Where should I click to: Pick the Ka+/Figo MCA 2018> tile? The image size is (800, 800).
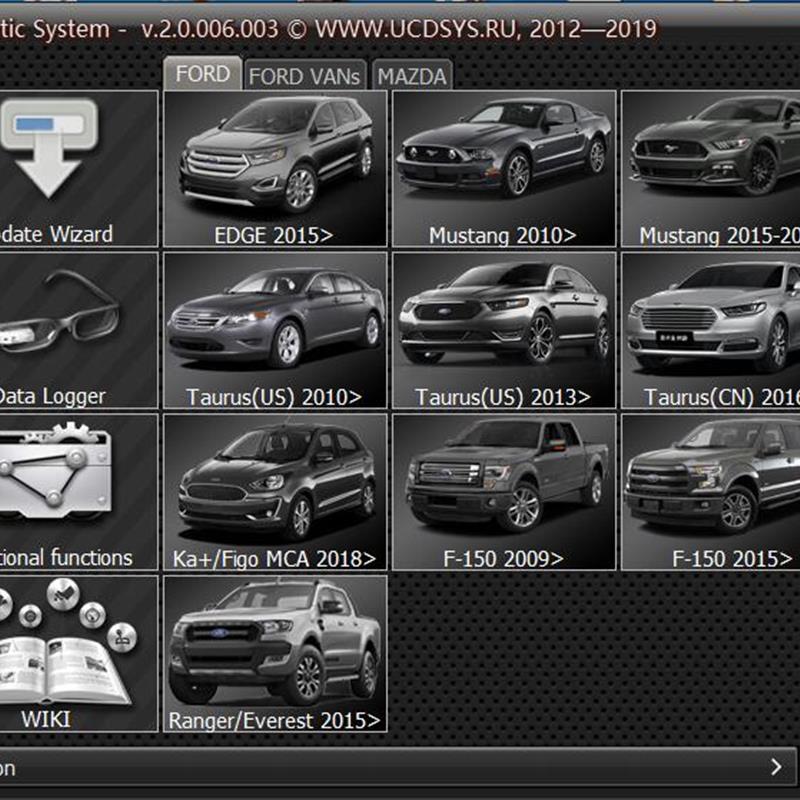tap(275, 492)
